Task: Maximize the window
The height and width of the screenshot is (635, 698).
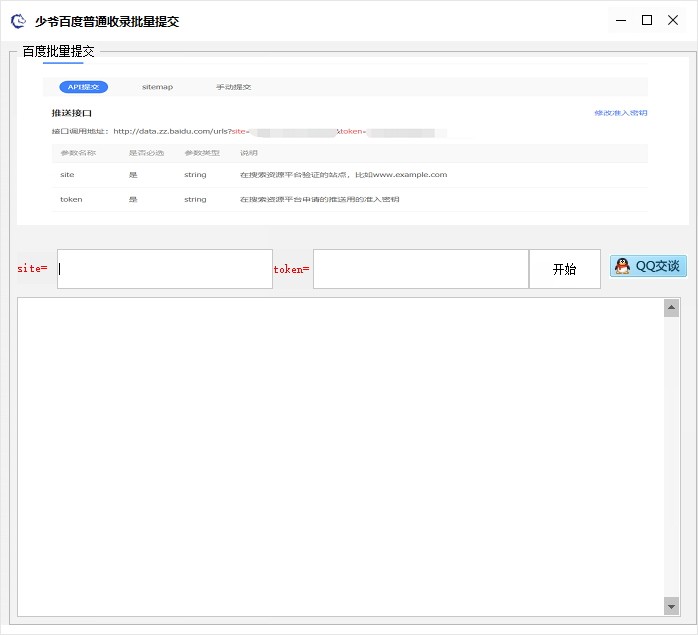Action: [647, 20]
